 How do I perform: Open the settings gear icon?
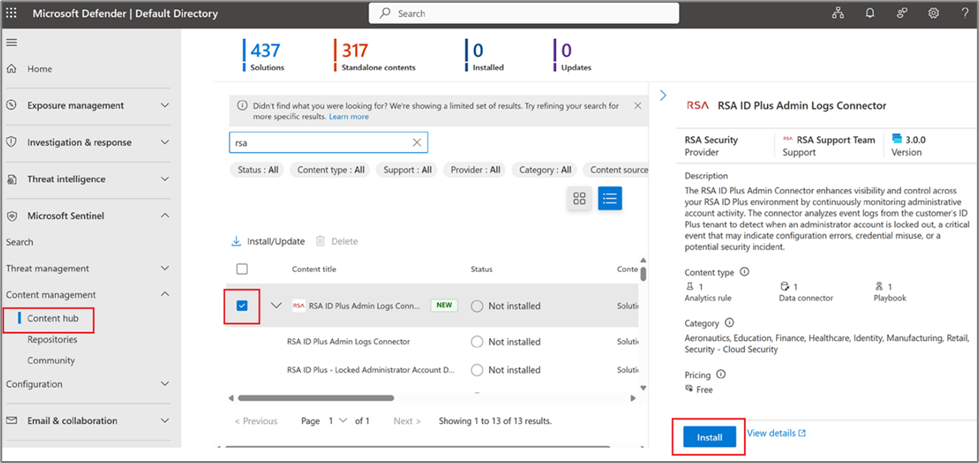933,13
